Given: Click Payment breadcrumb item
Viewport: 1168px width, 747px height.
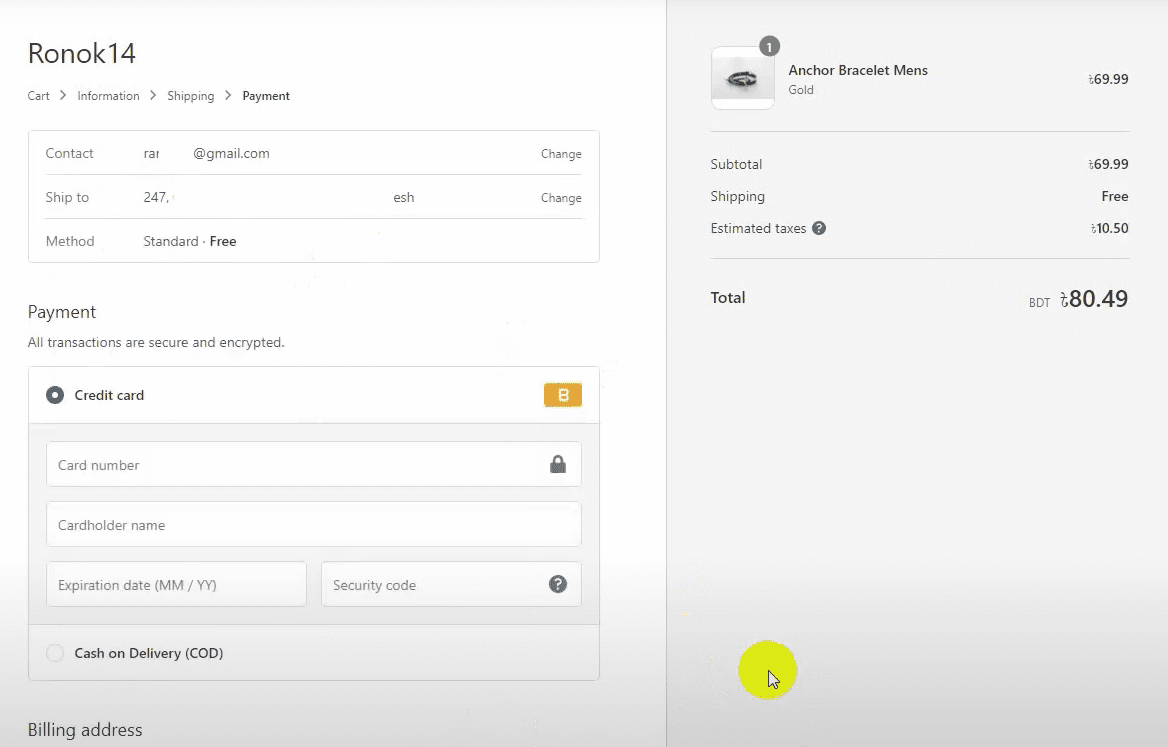Looking at the screenshot, I should click(266, 96).
